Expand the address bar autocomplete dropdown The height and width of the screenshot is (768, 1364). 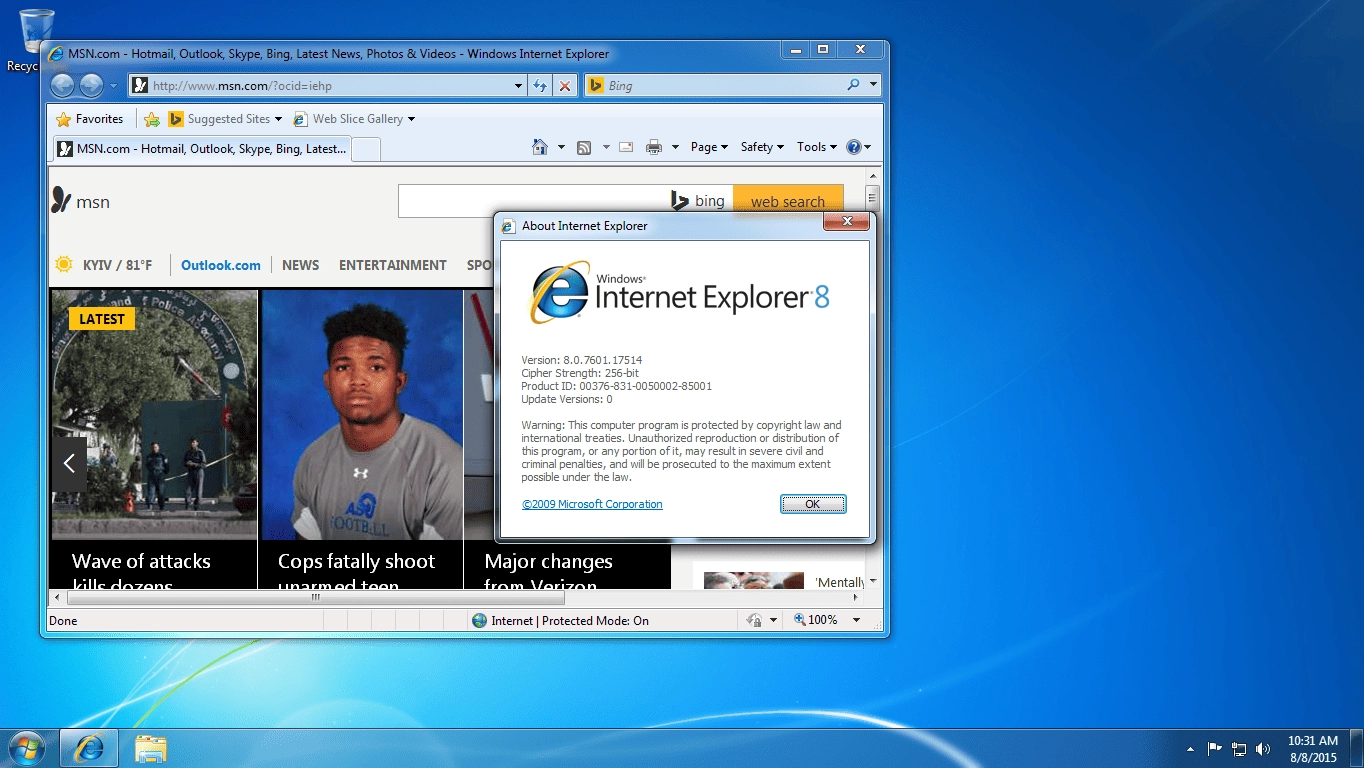(518, 86)
